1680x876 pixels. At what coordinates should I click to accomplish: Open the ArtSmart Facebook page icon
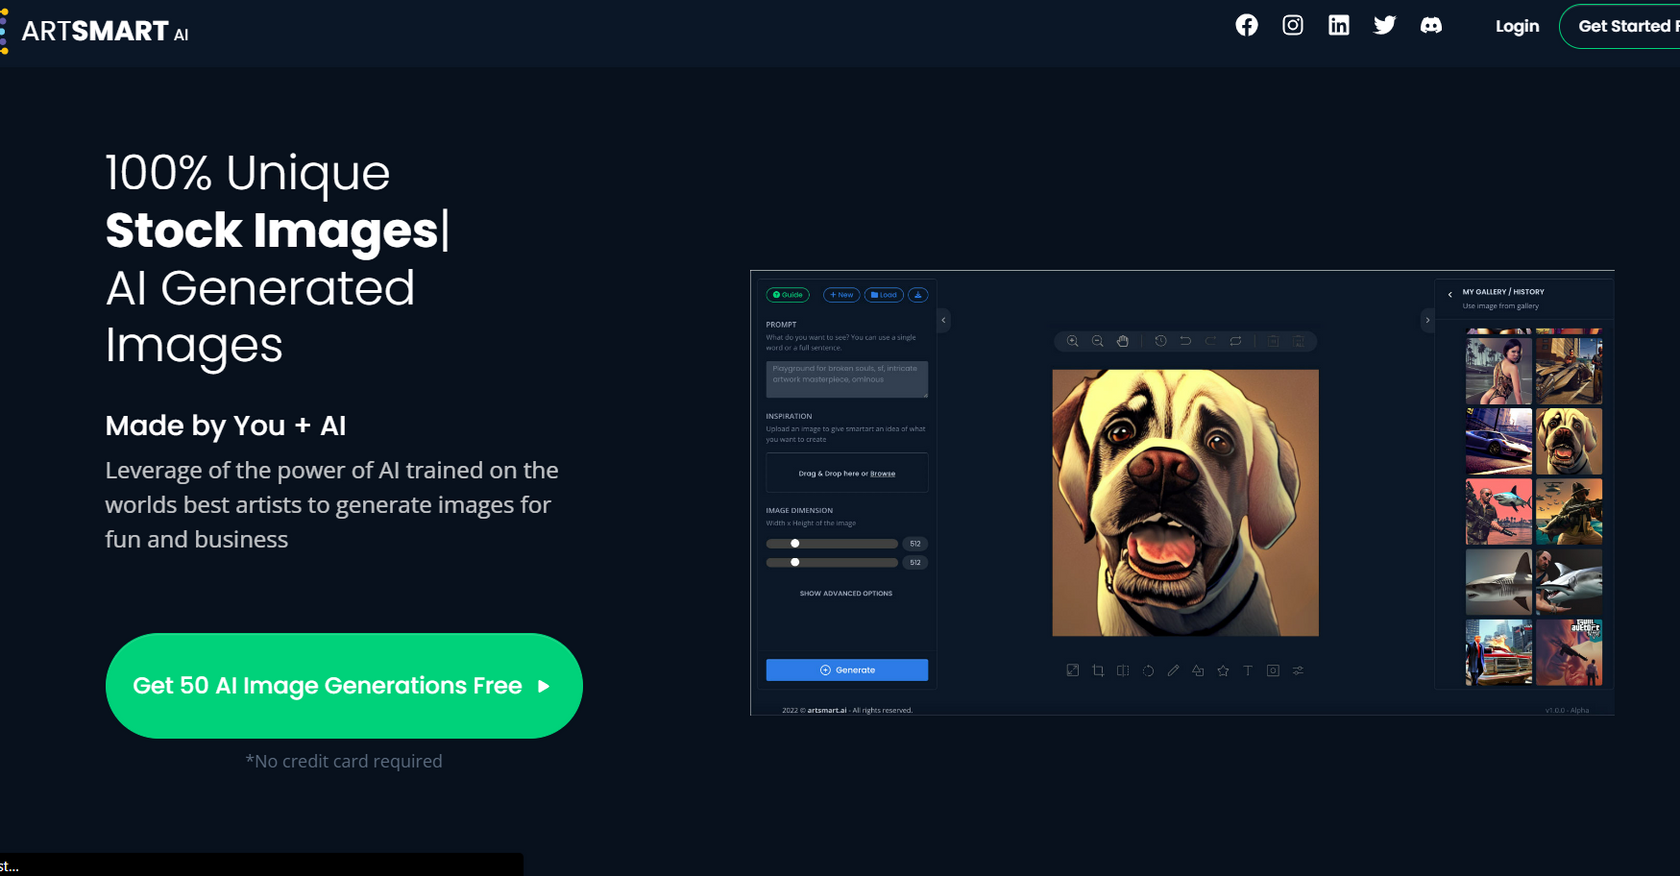[1246, 25]
